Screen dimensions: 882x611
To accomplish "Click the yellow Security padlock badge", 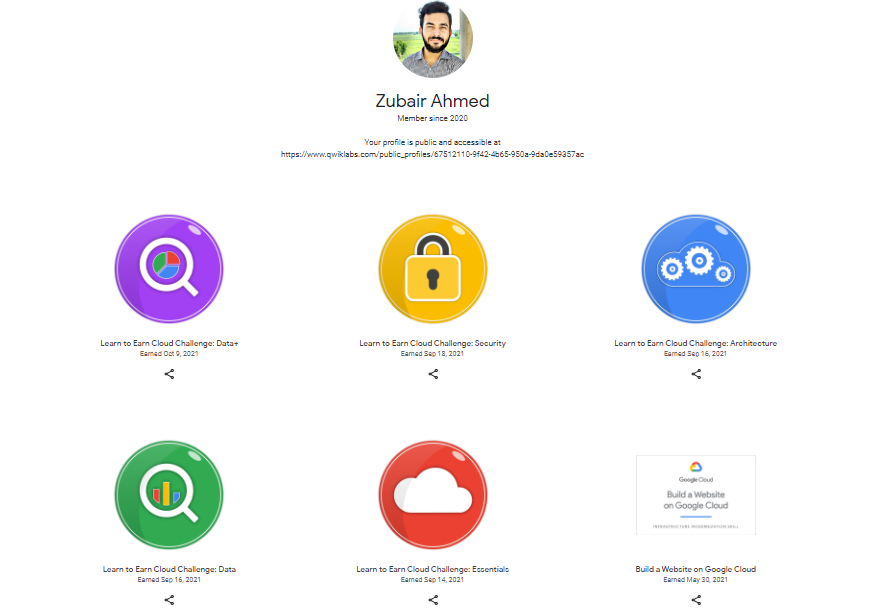I will coord(433,269).
